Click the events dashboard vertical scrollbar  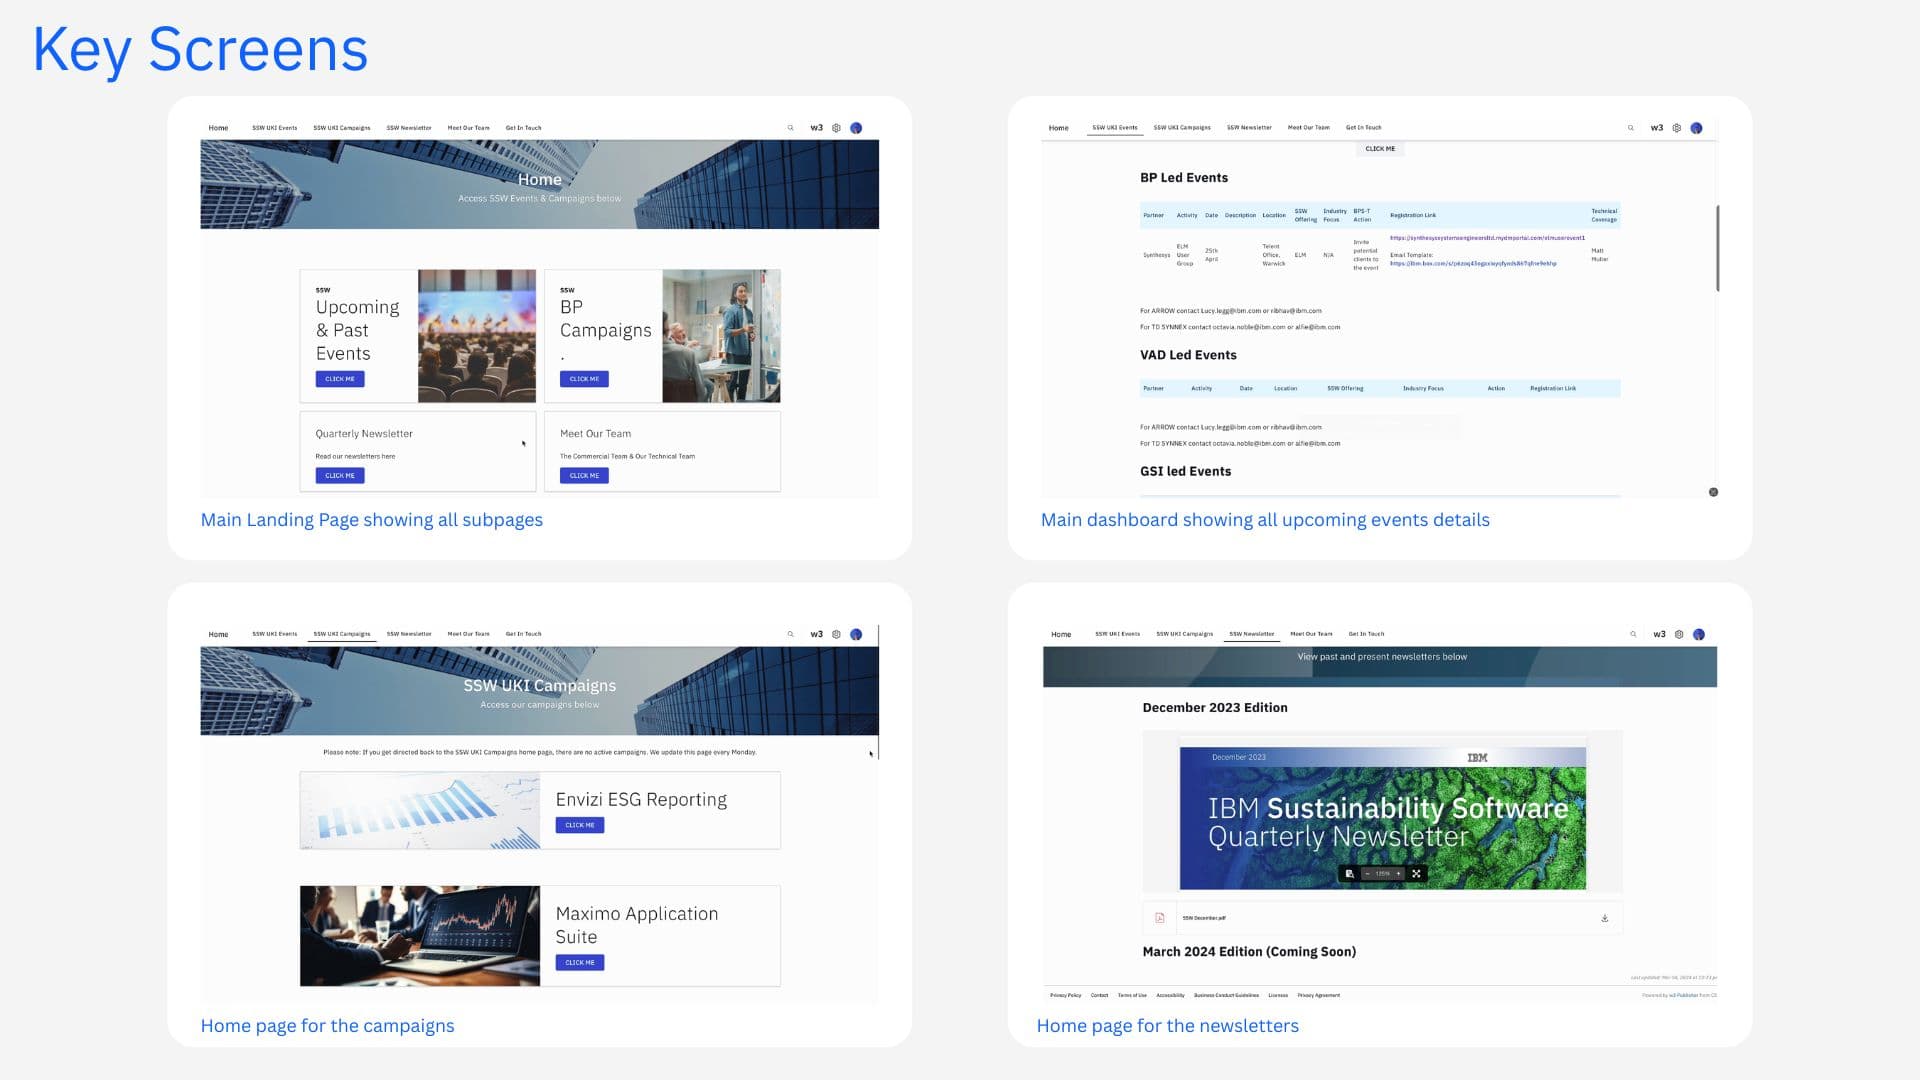[1717, 248]
